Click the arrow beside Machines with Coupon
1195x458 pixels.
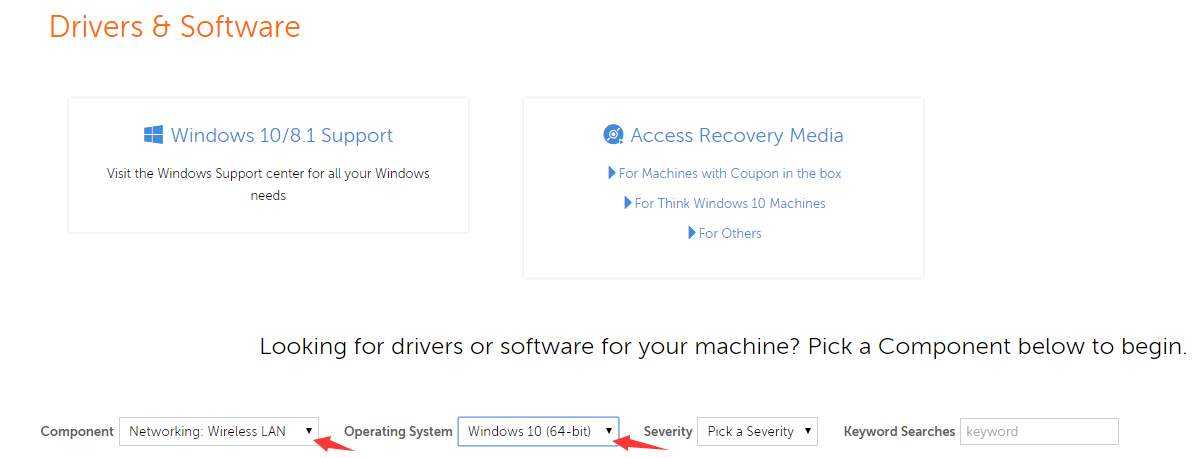pyautogui.click(x=612, y=173)
